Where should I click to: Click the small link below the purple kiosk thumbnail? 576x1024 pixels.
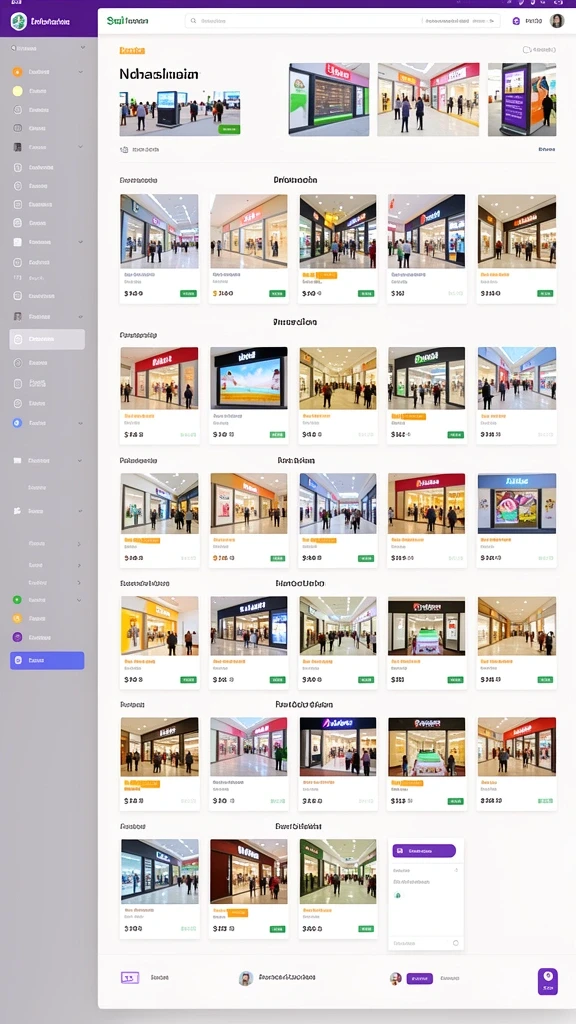pos(547,150)
